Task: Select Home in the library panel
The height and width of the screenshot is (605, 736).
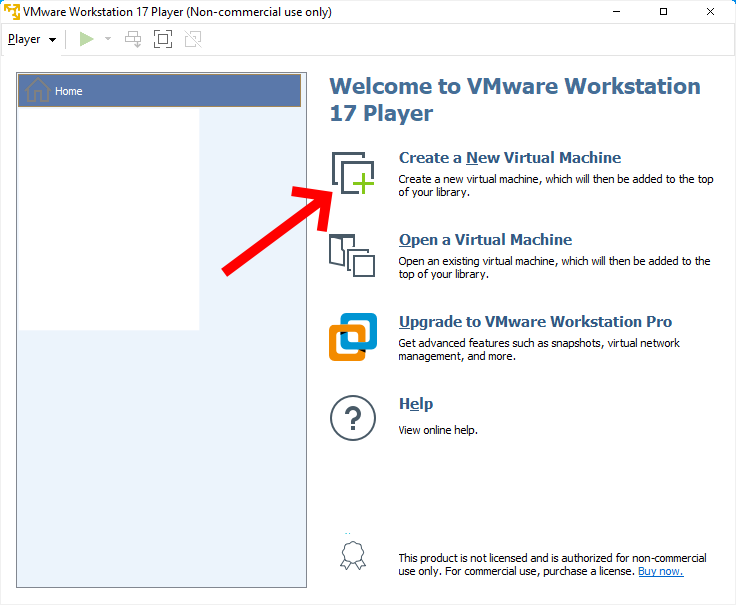Action: 160,91
